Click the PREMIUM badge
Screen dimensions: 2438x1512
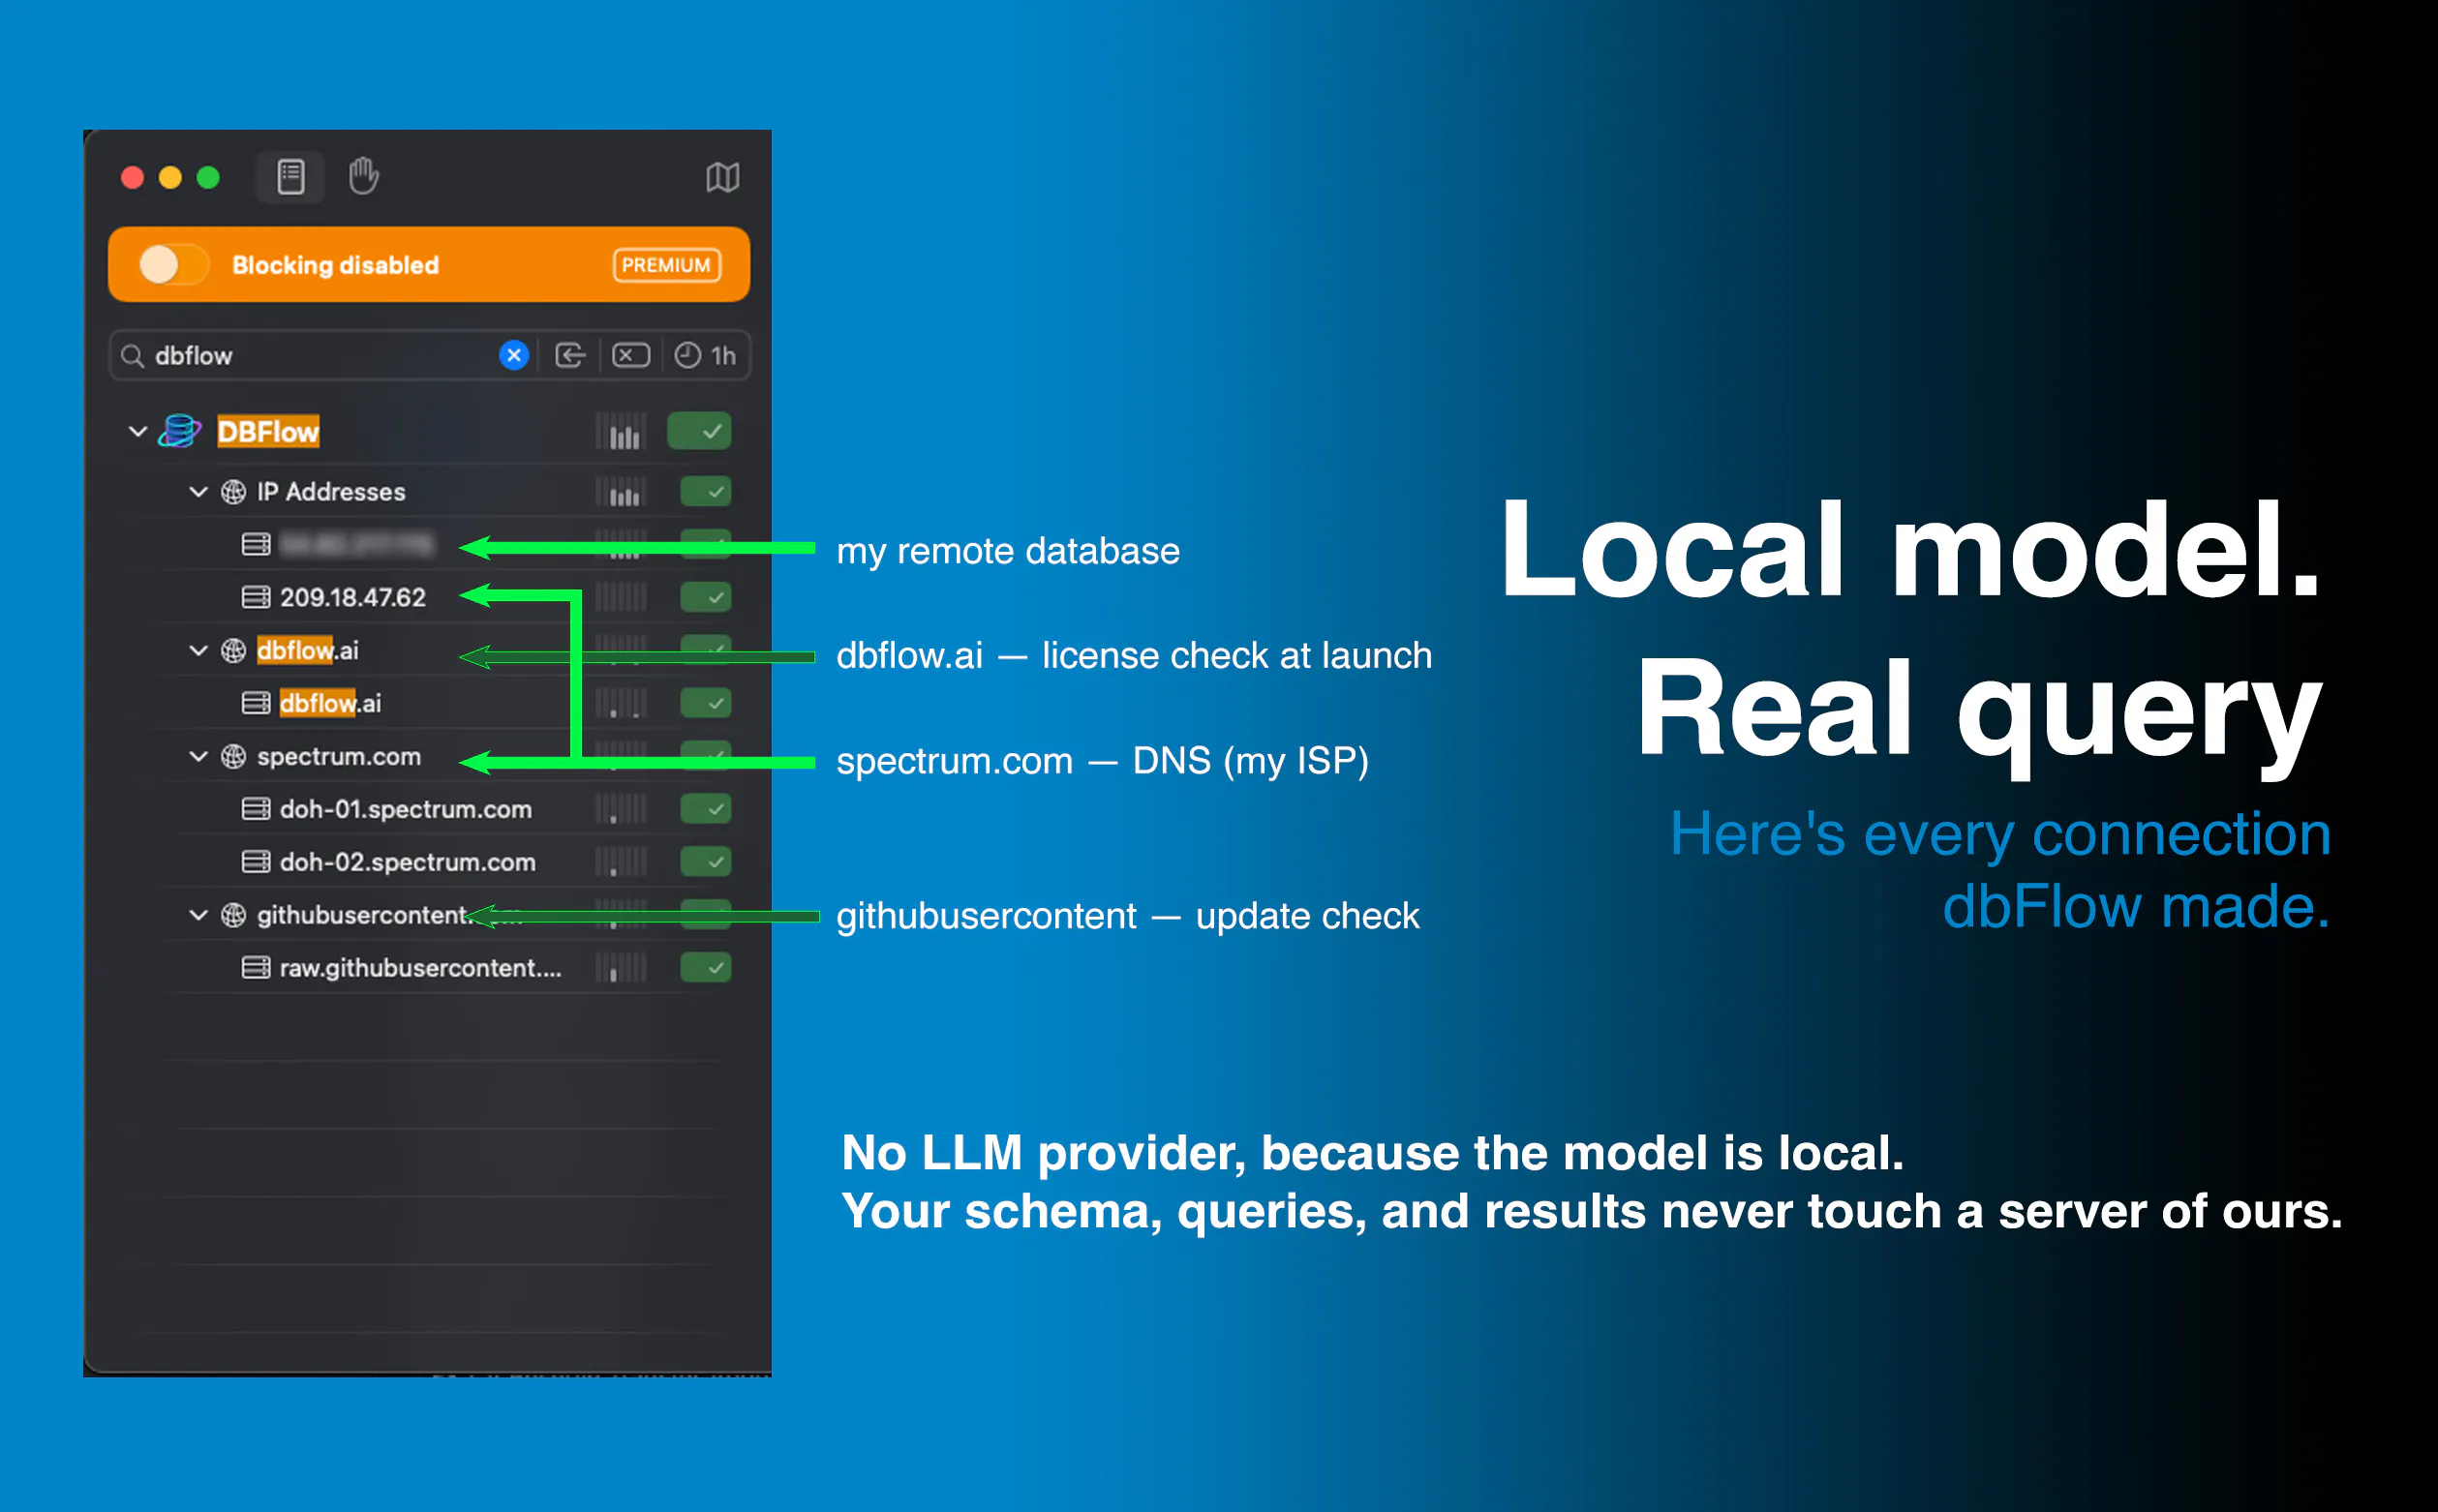tap(666, 265)
